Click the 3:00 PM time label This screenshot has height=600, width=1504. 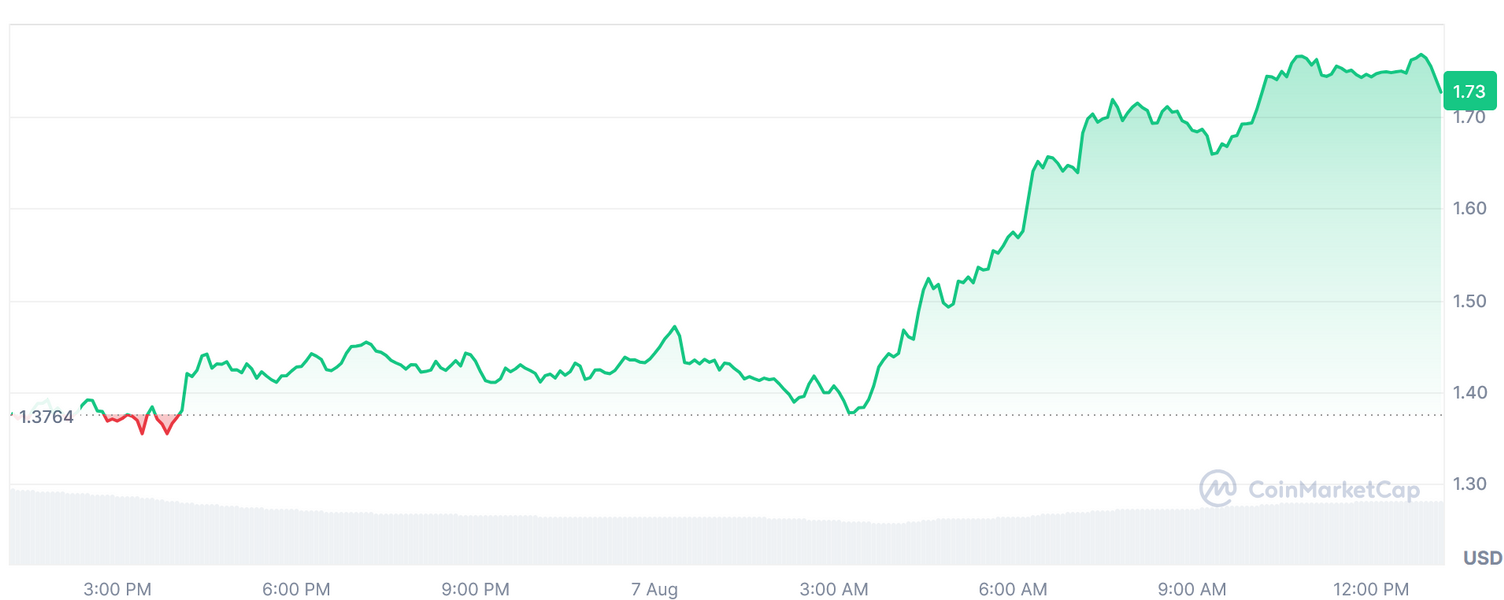click(x=118, y=589)
